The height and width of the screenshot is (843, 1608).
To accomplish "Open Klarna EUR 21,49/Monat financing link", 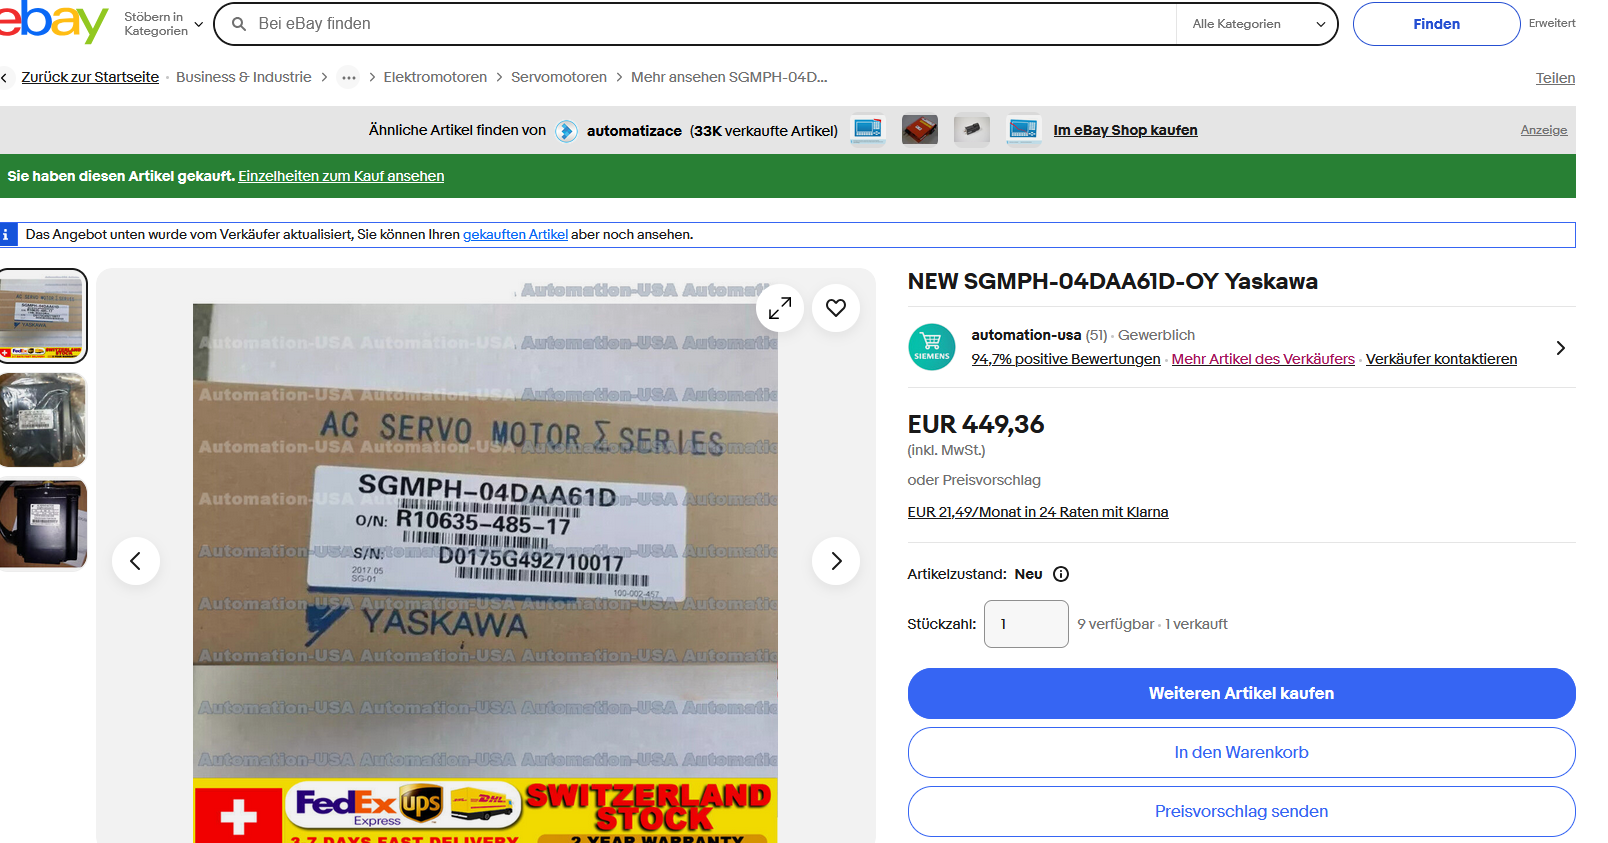I will pyautogui.click(x=1037, y=512).
